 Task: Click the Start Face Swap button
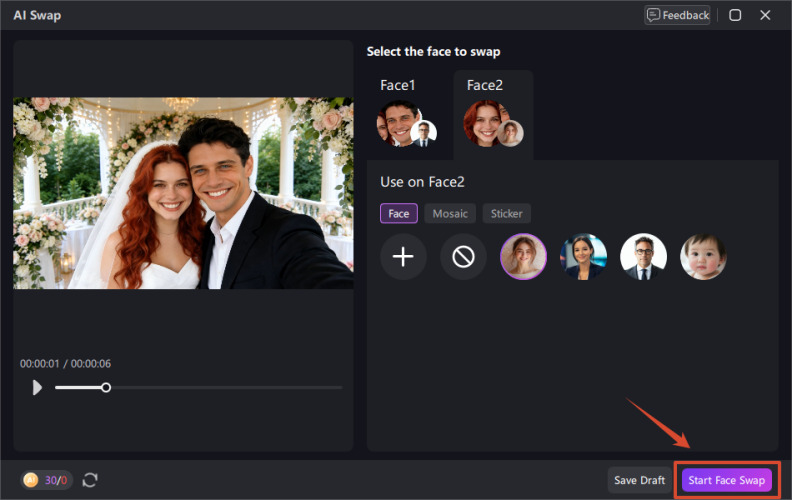tap(726, 480)
